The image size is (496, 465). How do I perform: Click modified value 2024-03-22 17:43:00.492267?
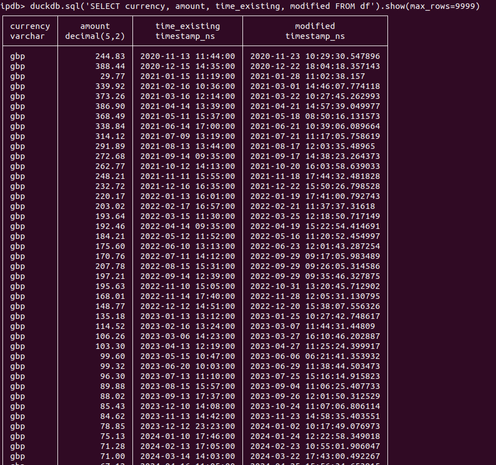coord(315,456)
